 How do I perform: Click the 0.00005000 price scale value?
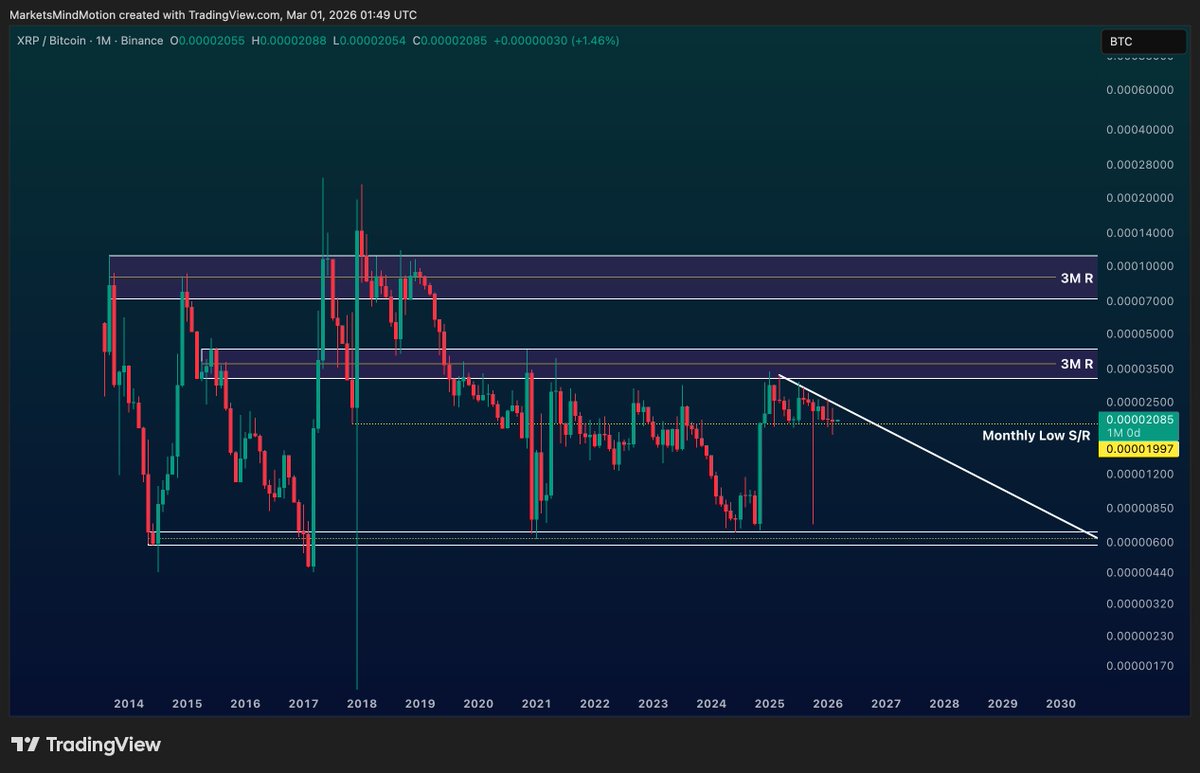[x=1139, y=334]
